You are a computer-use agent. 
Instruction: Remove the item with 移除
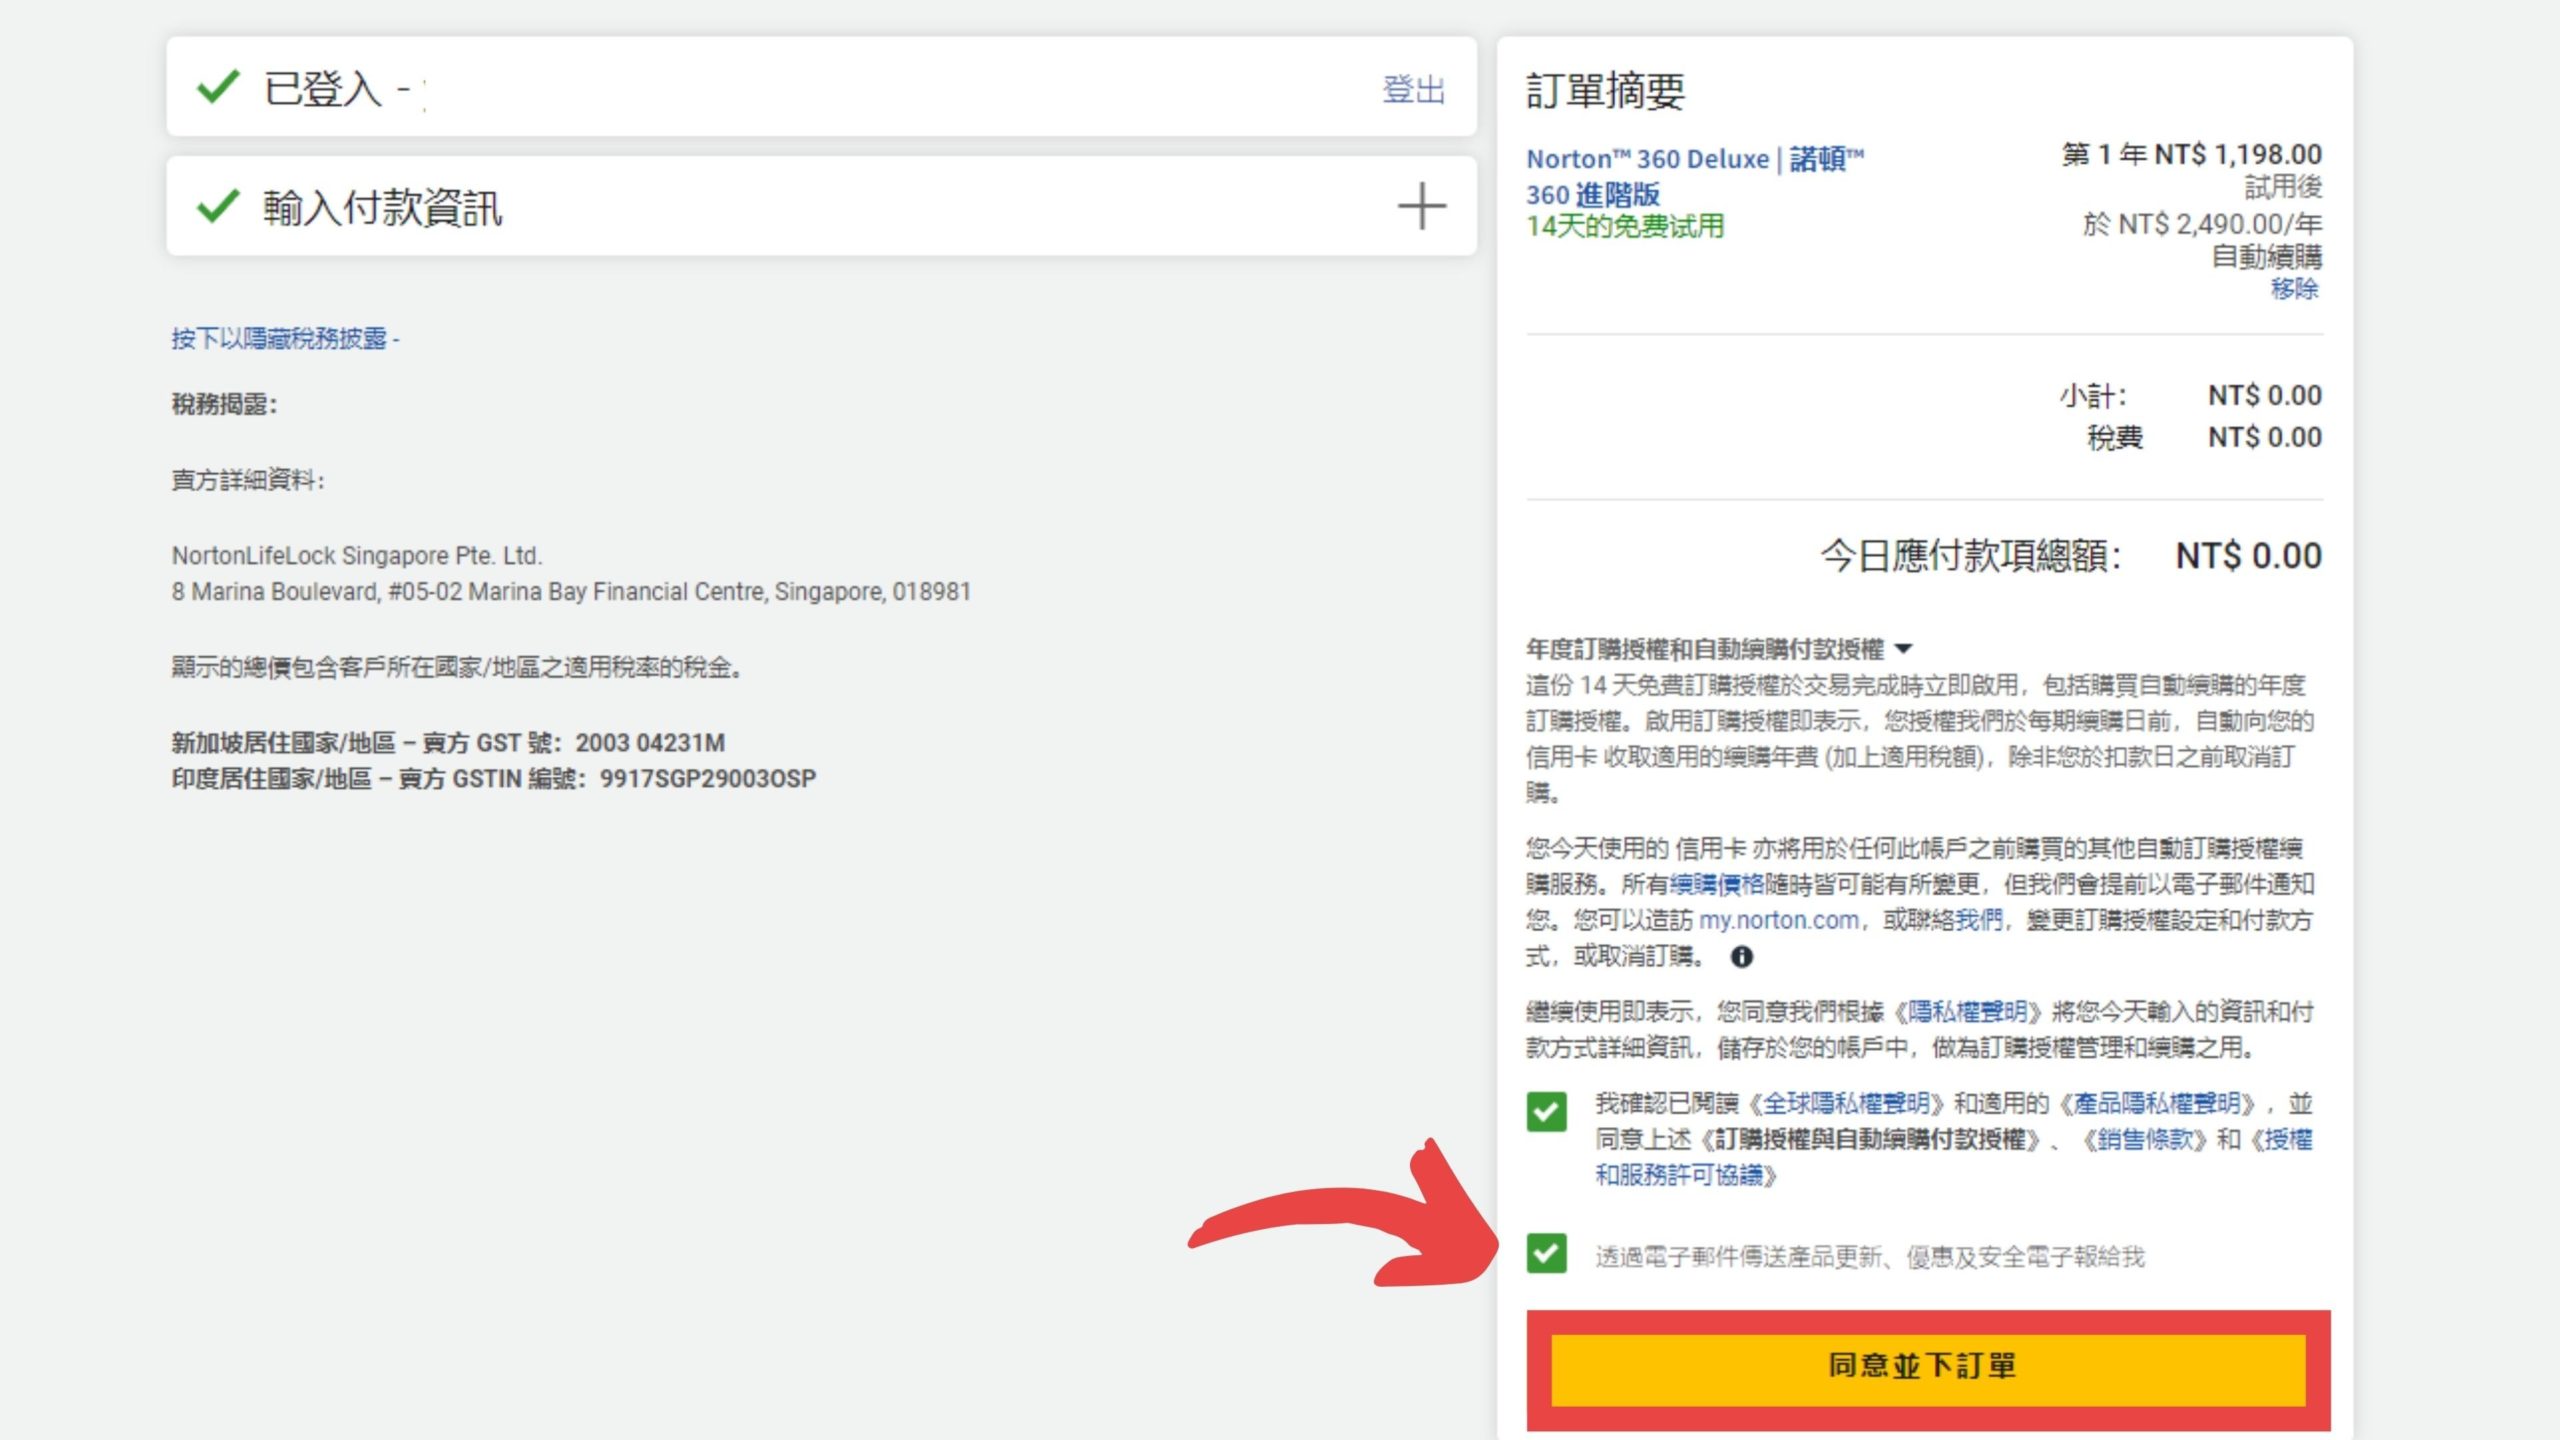pos(2294,289)
